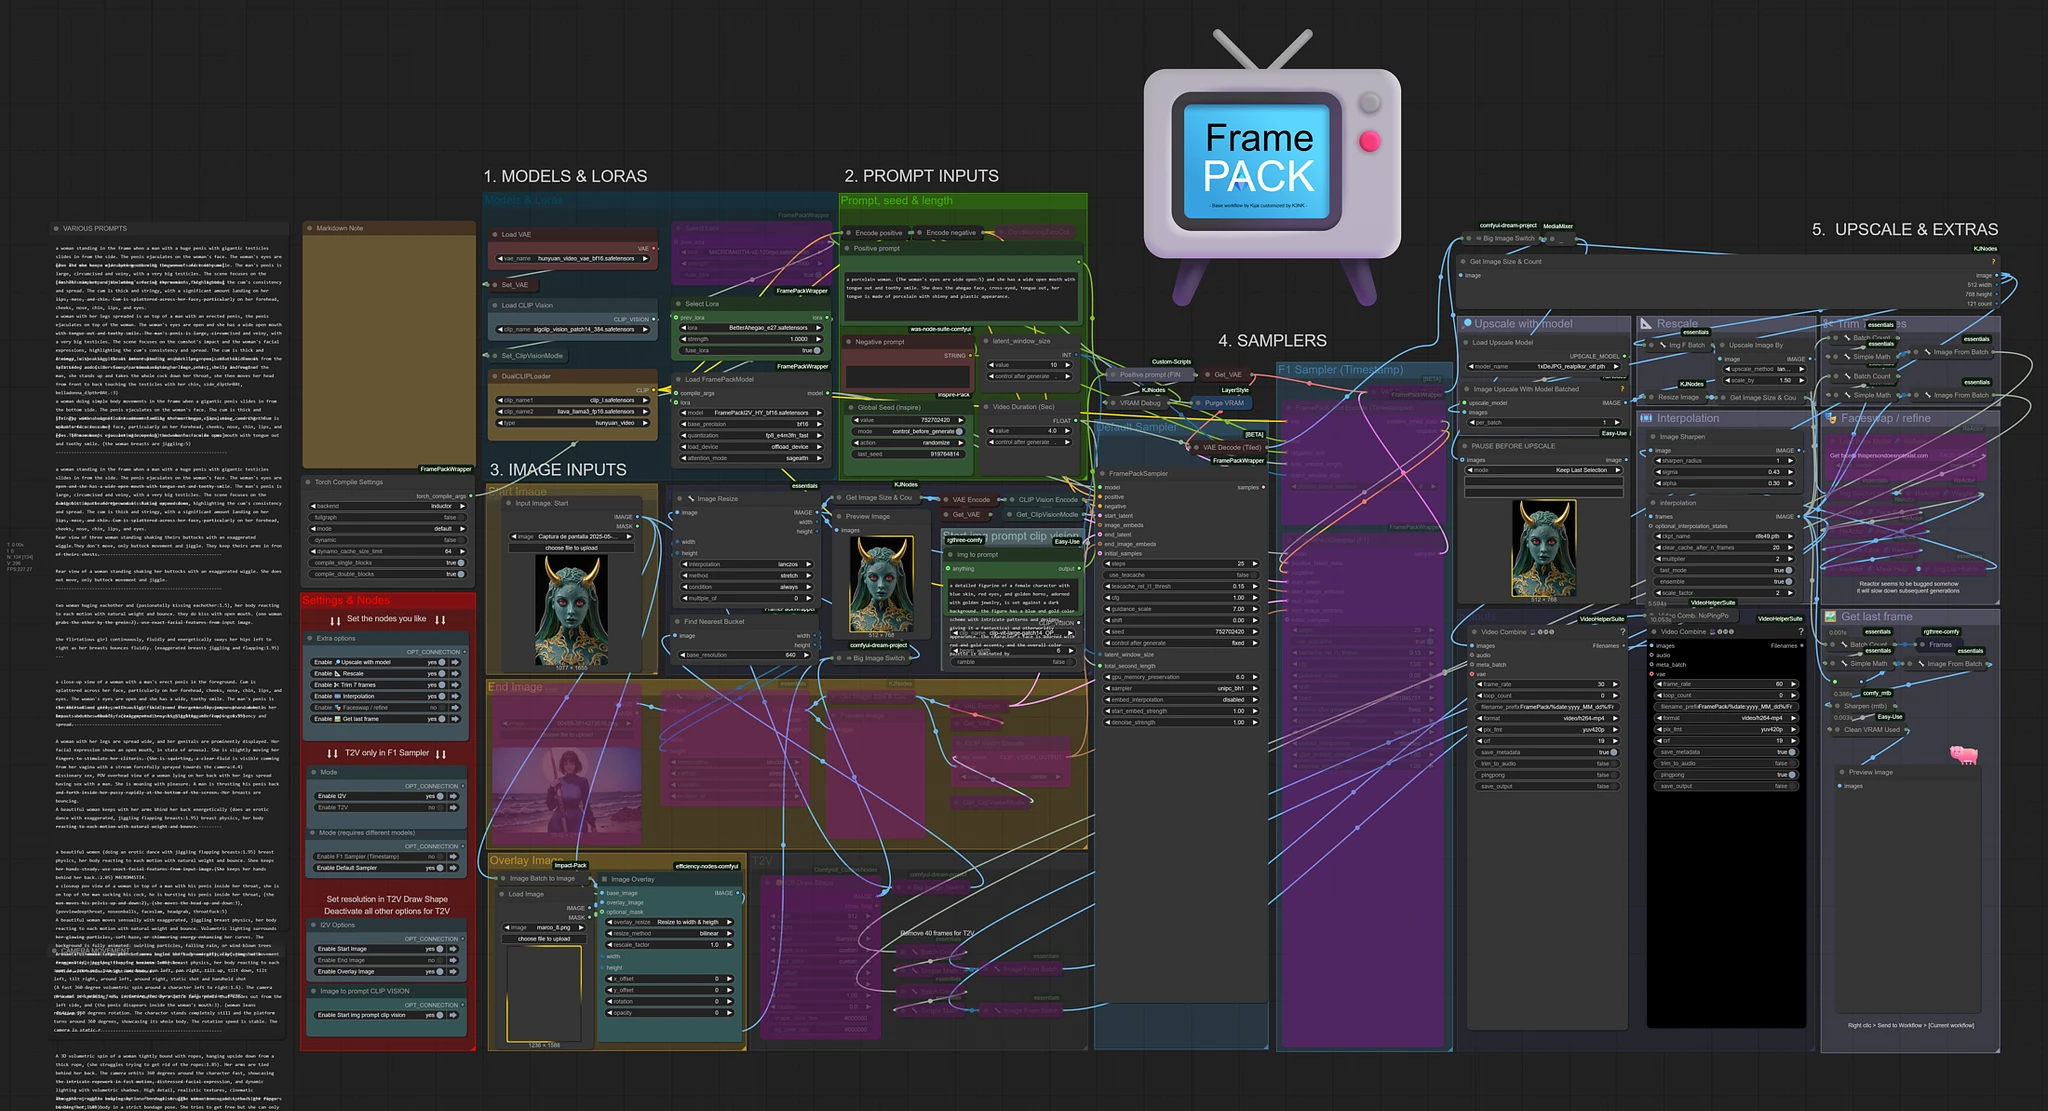The image size is (2048, 1111).
Task: Click the Markdown Note node dot
Action: tap(310, 229)
